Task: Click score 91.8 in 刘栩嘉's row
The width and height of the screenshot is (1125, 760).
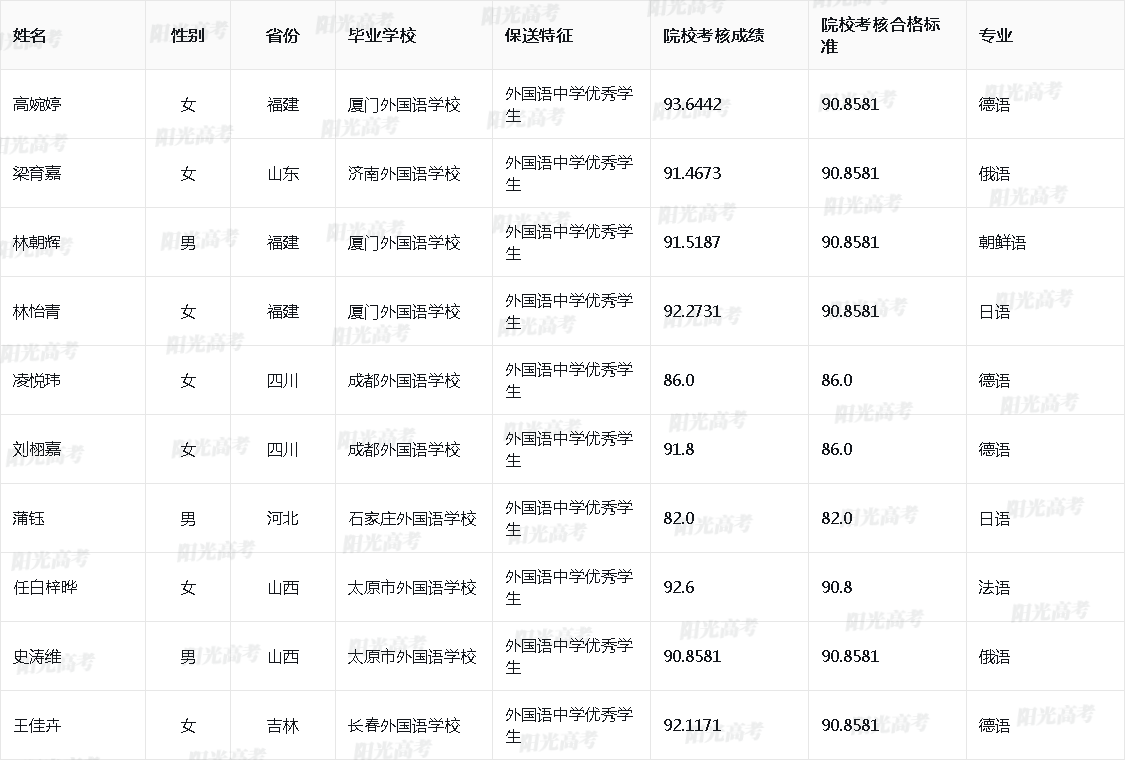Action: (x=679, y=449)
